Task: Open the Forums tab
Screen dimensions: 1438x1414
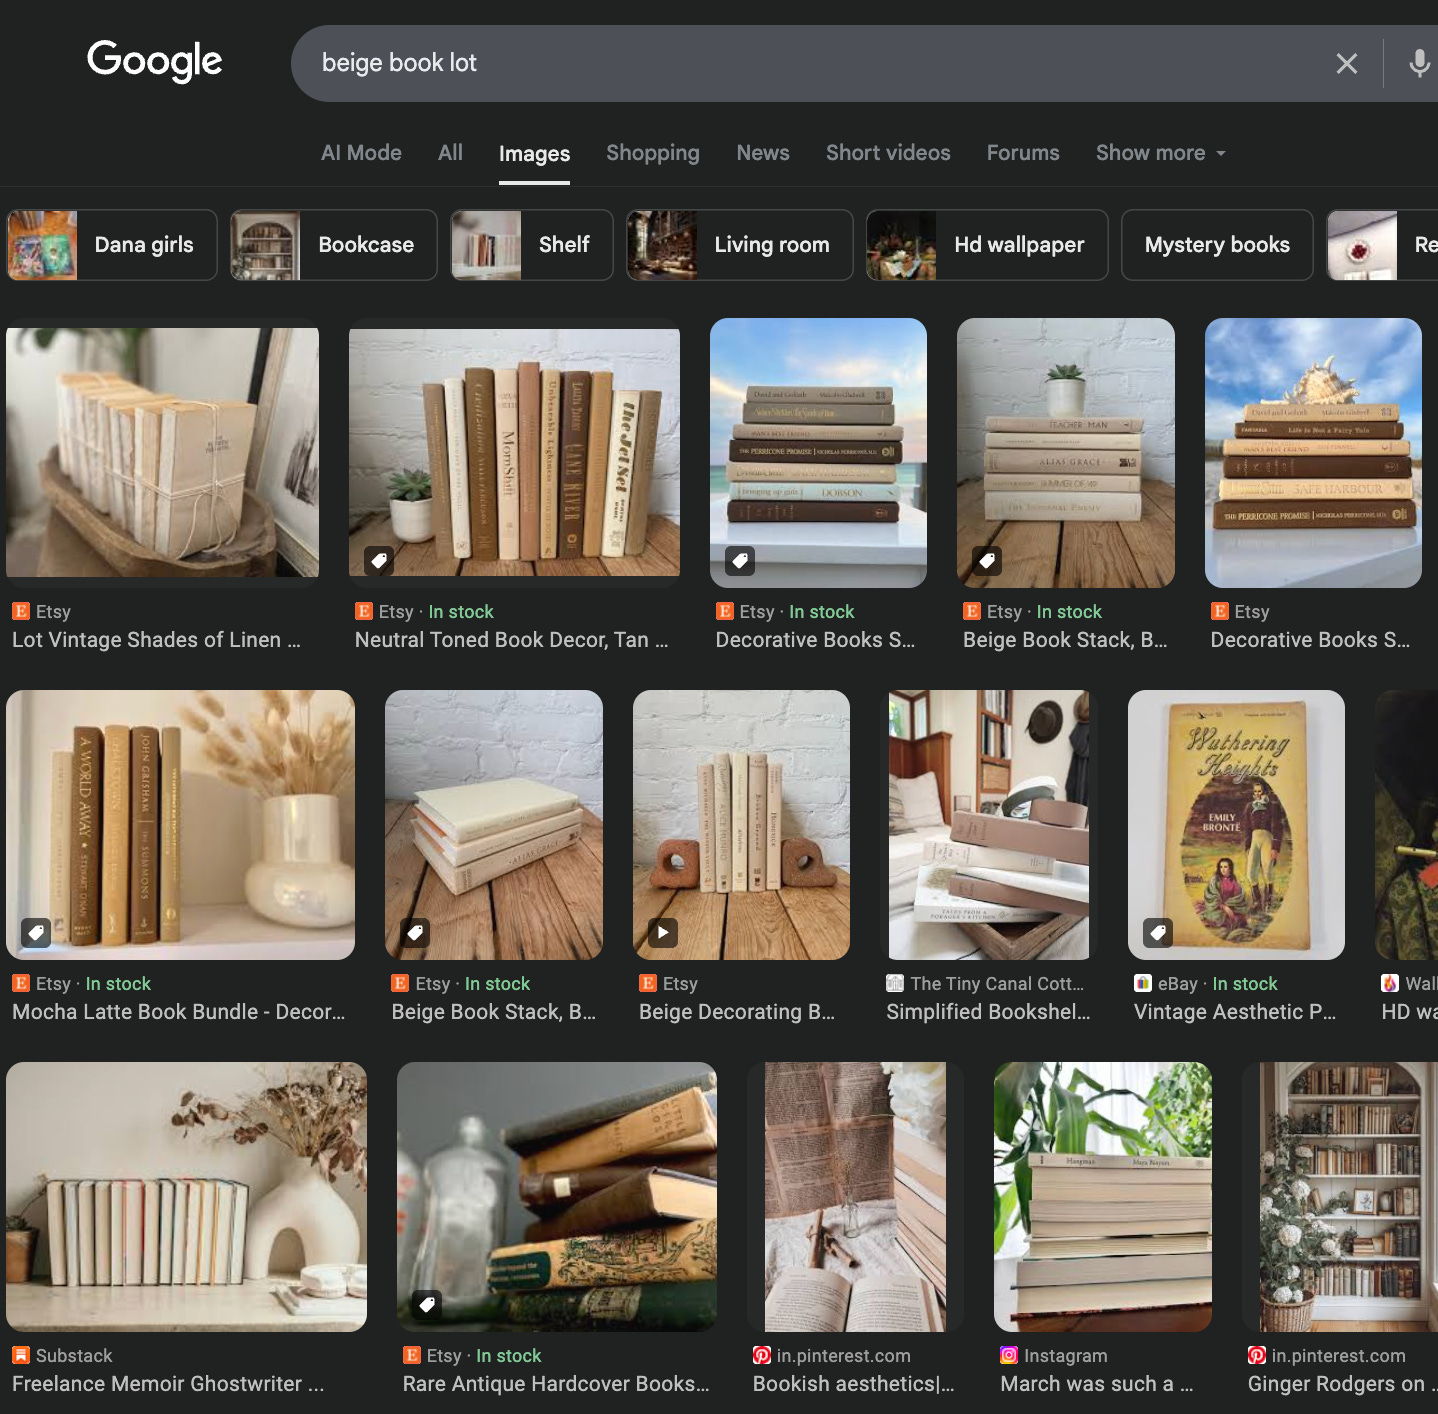Action: (x=1023, y=153)
